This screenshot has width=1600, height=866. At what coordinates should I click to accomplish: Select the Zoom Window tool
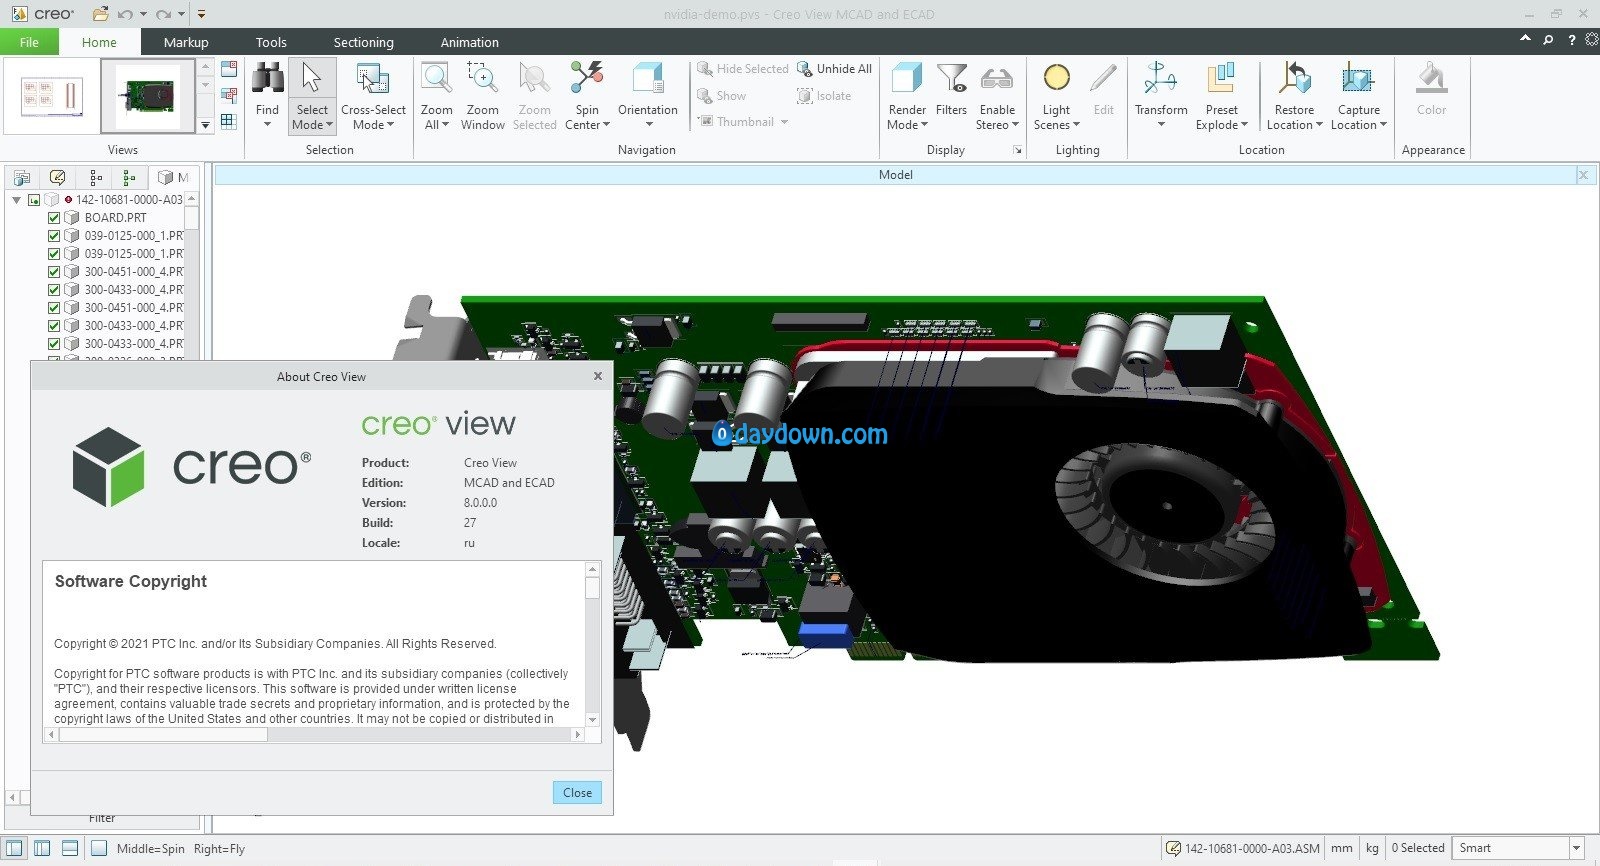tap(482, 79)
